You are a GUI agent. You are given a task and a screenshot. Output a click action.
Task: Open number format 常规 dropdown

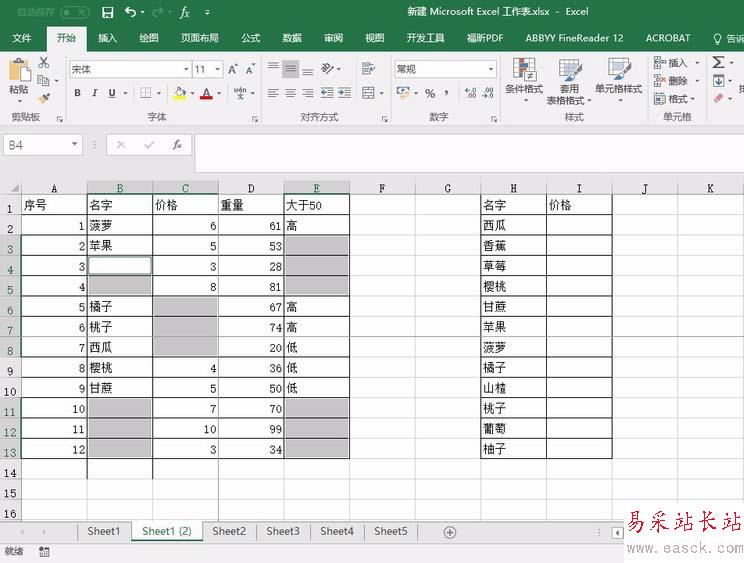[491, 69]
